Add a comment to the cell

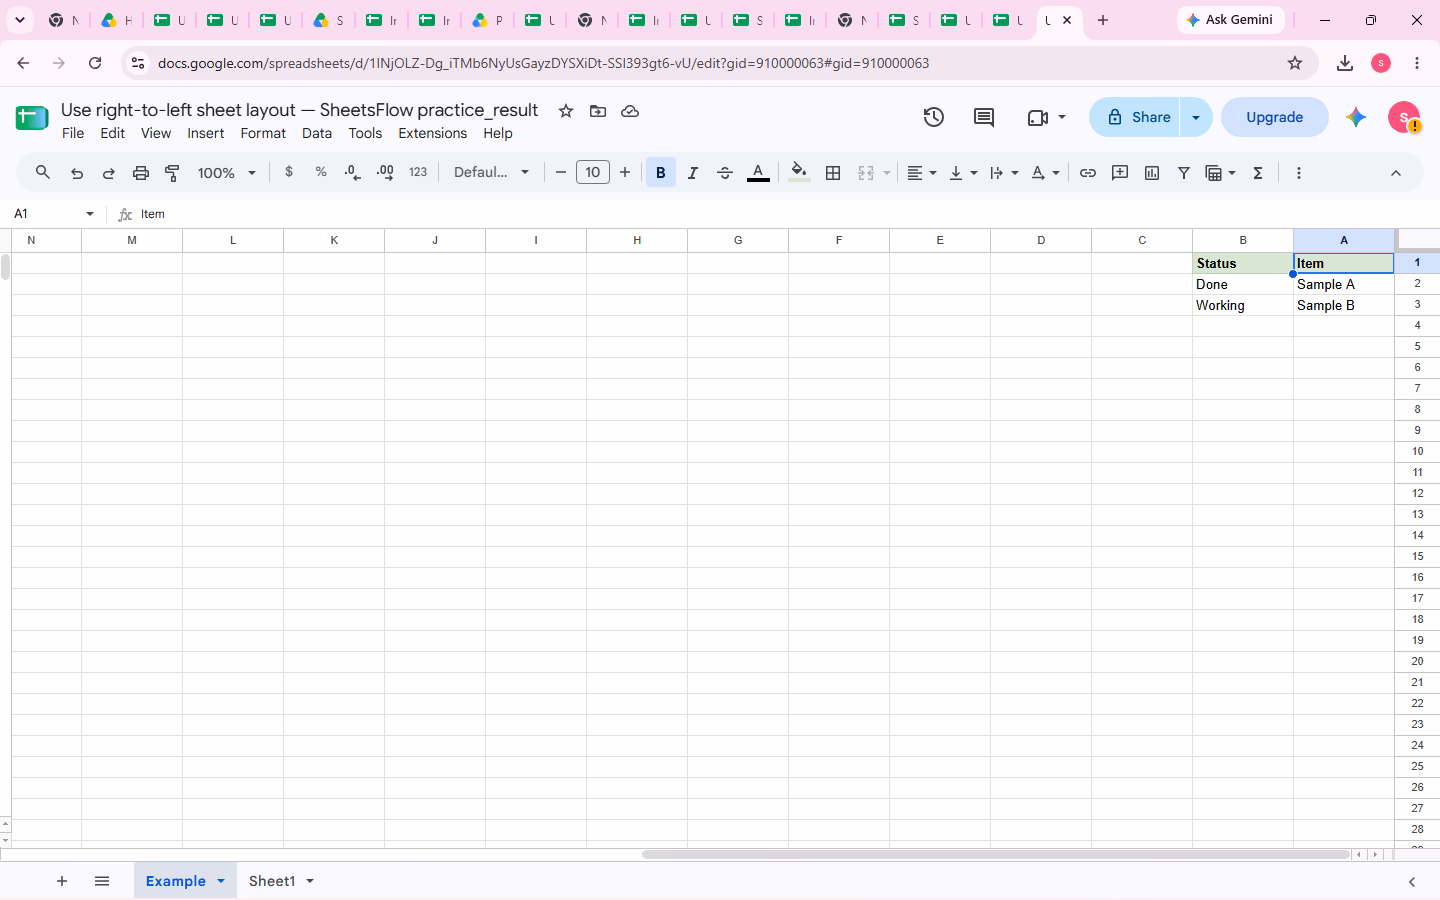point(1120,173)
